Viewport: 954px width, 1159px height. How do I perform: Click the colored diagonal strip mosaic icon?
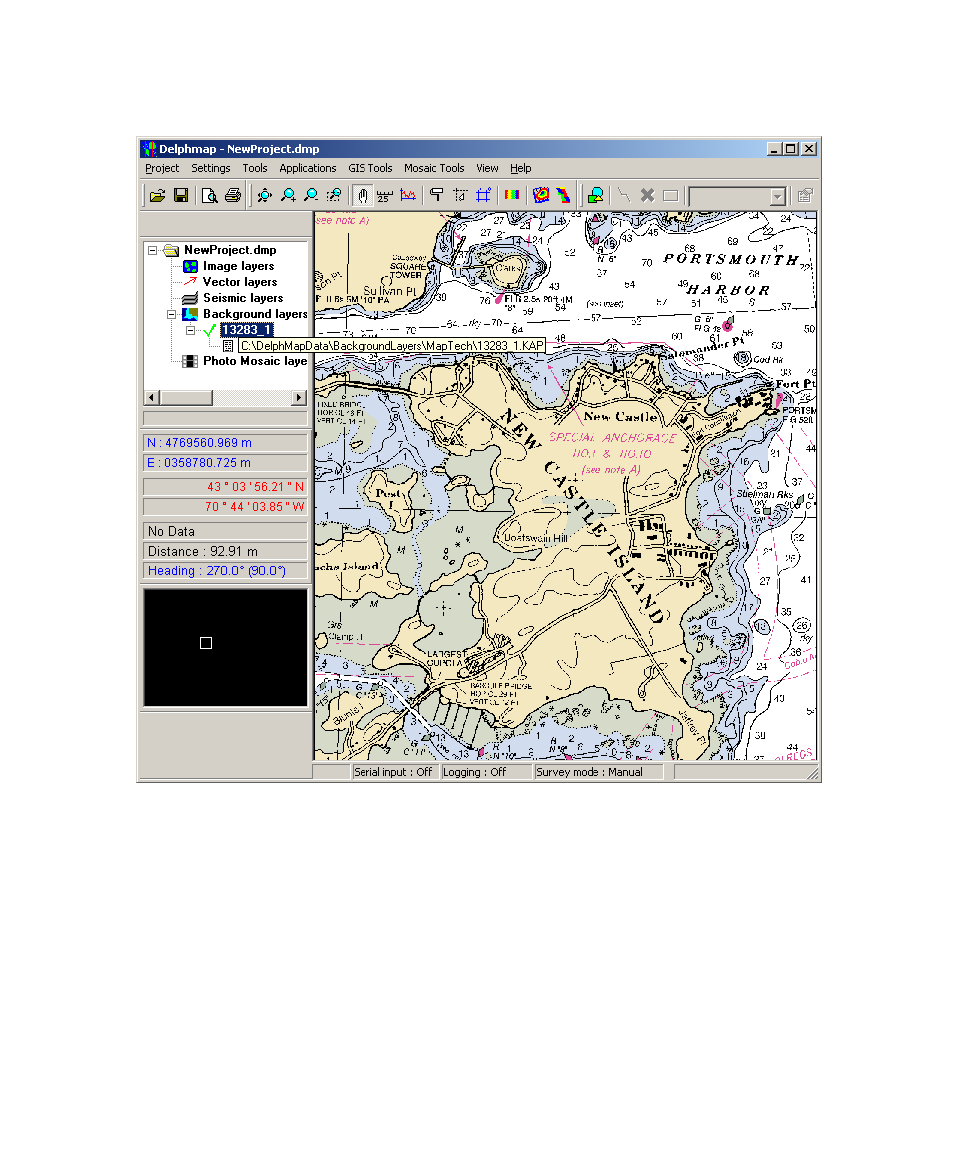tap(564, 195)
